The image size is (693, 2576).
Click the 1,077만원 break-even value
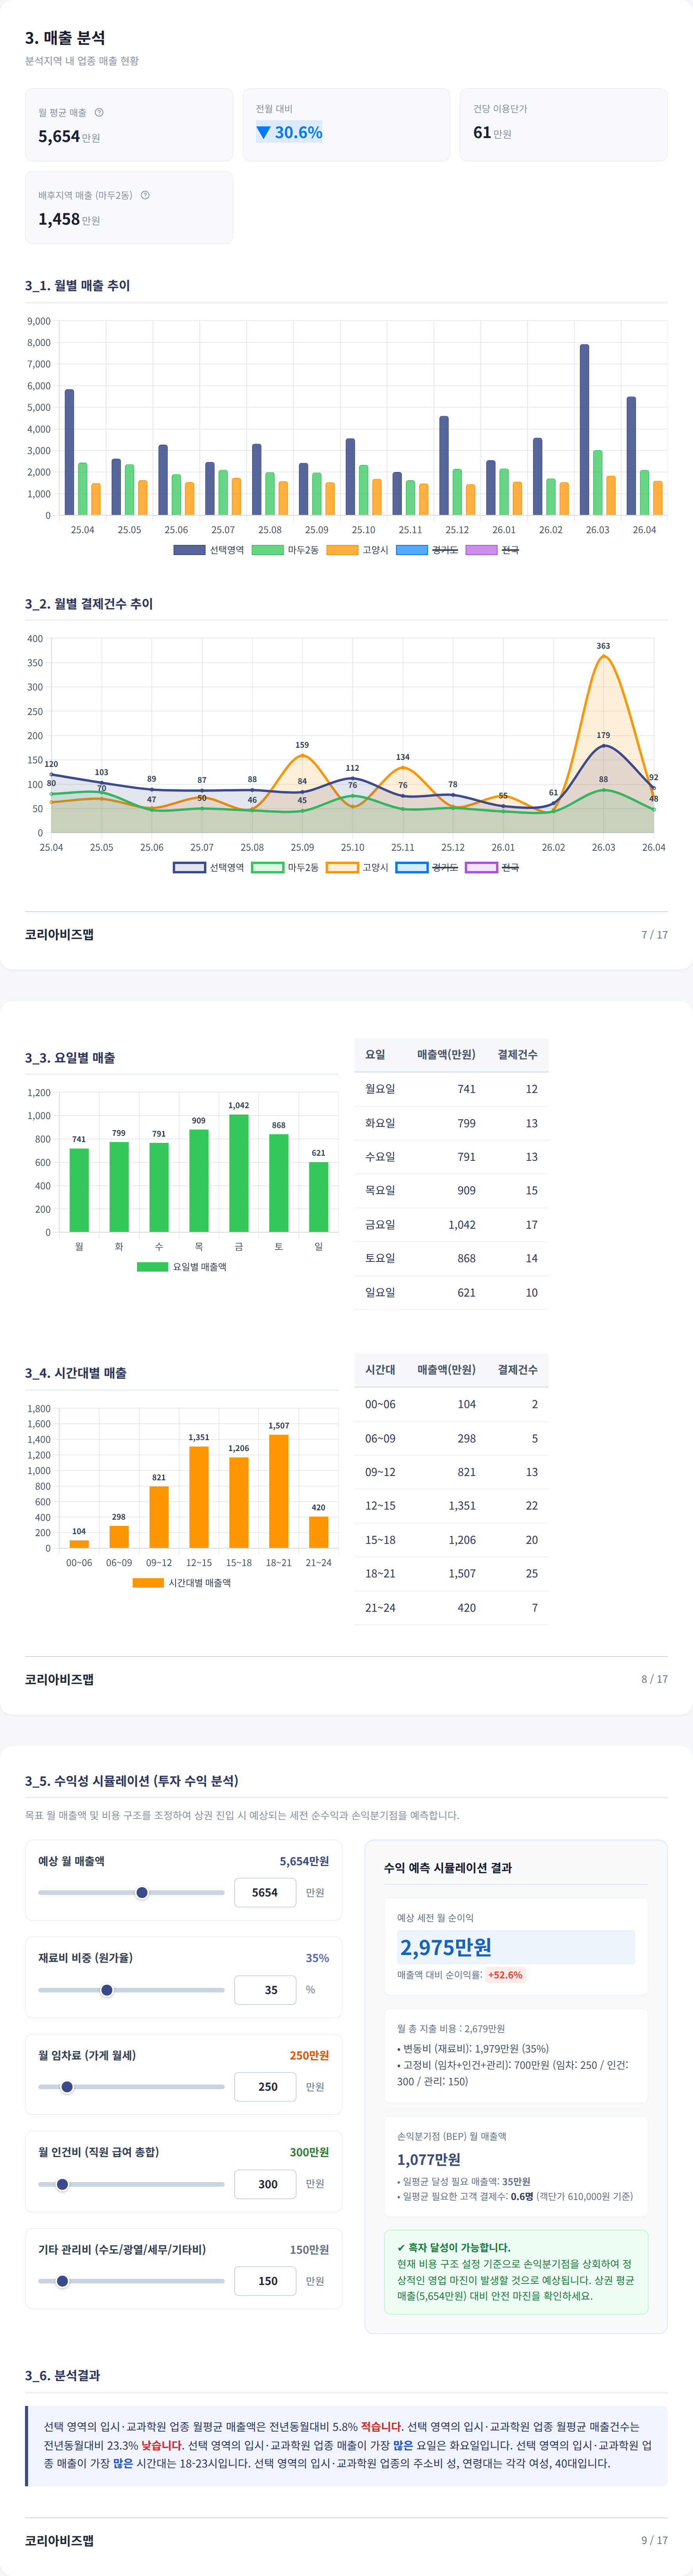[429, 2159]
